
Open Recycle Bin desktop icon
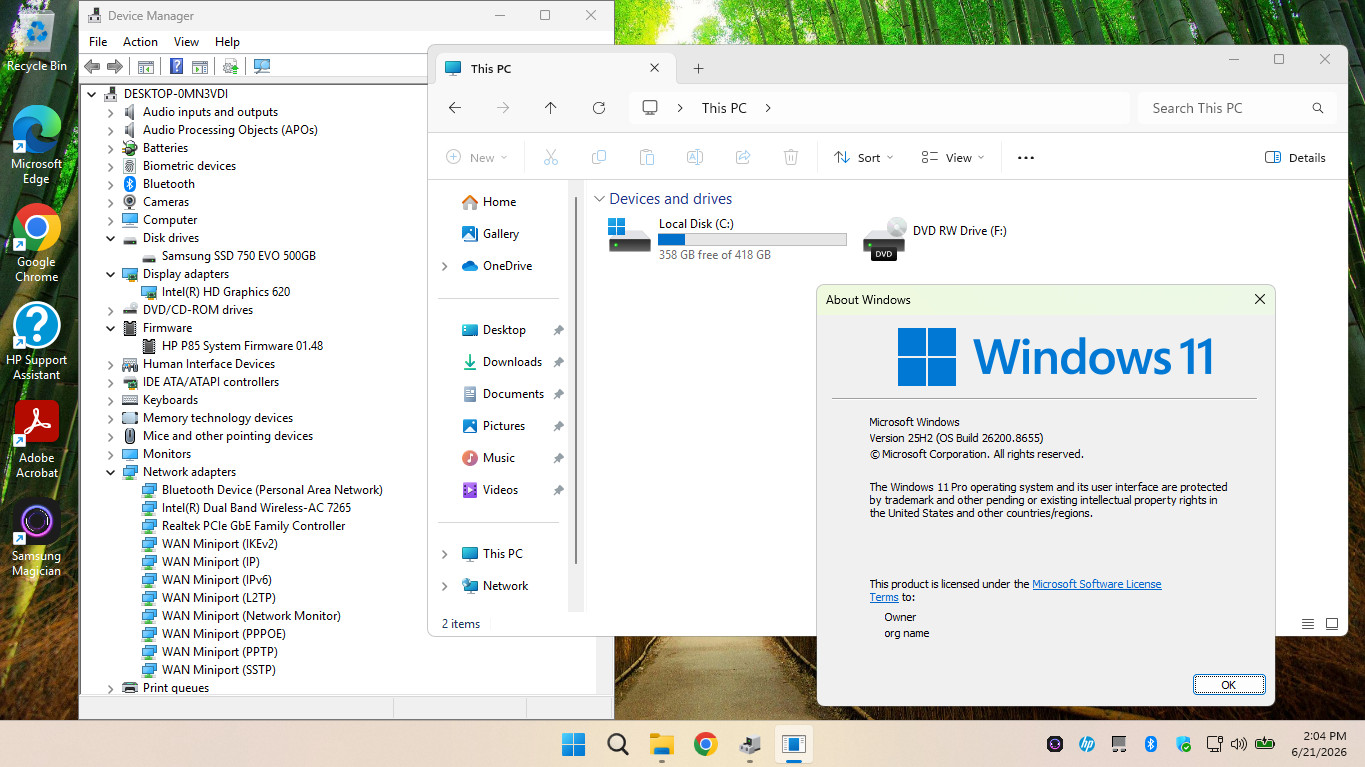click(37, 42)
